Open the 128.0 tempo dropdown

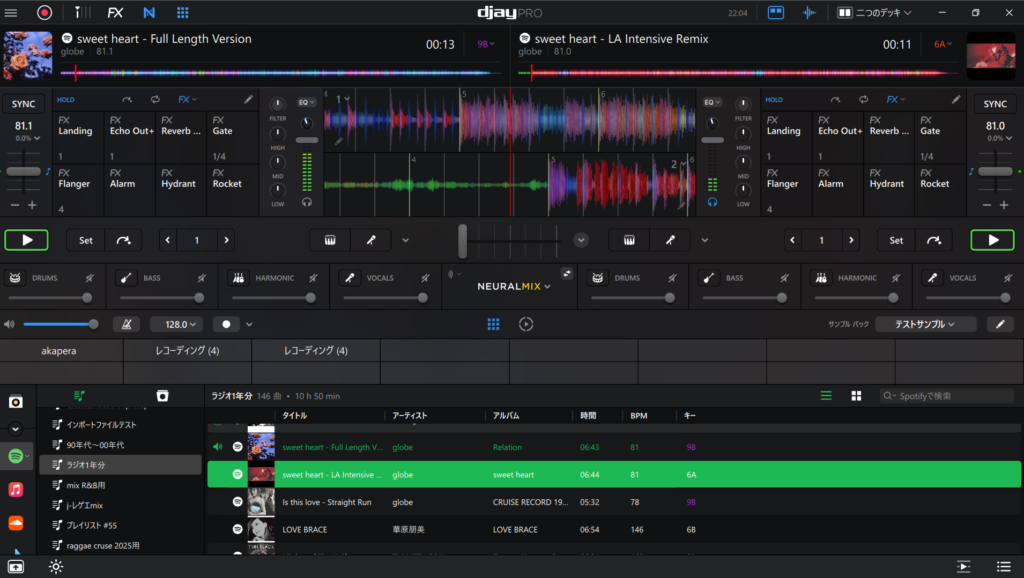click(x=176, y=324)
